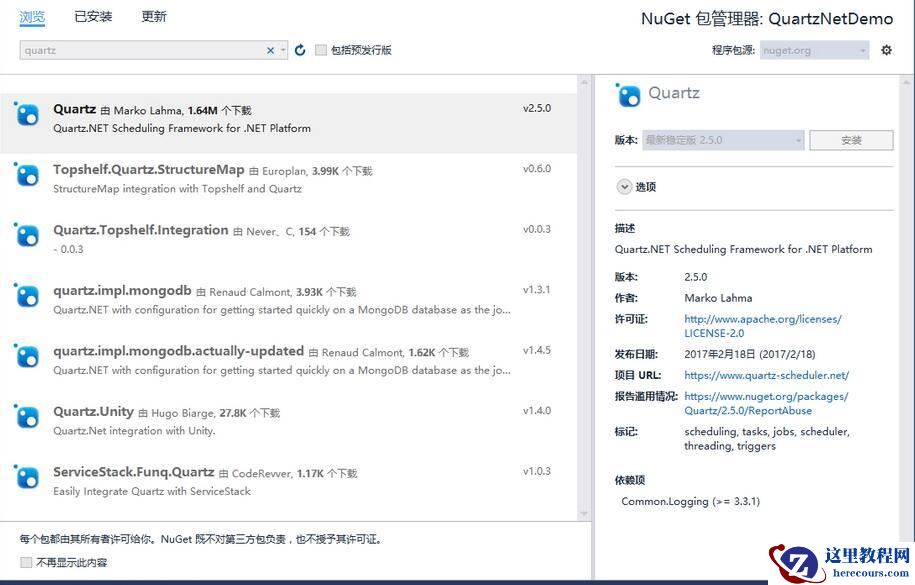Open the ReportAbuse nuget.org link

[766, 403]
